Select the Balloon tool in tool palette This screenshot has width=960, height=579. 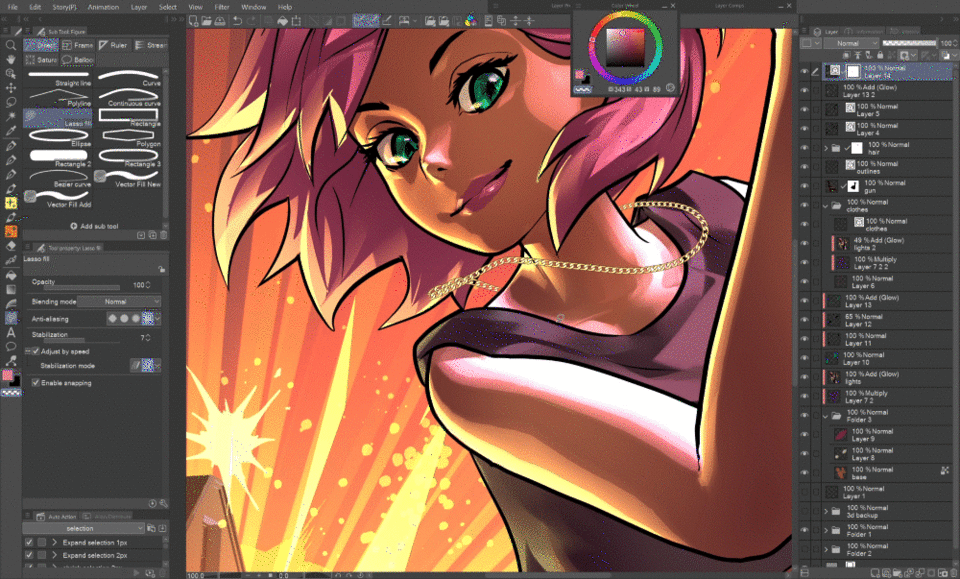pyautogui.click(x=10, y=346)
